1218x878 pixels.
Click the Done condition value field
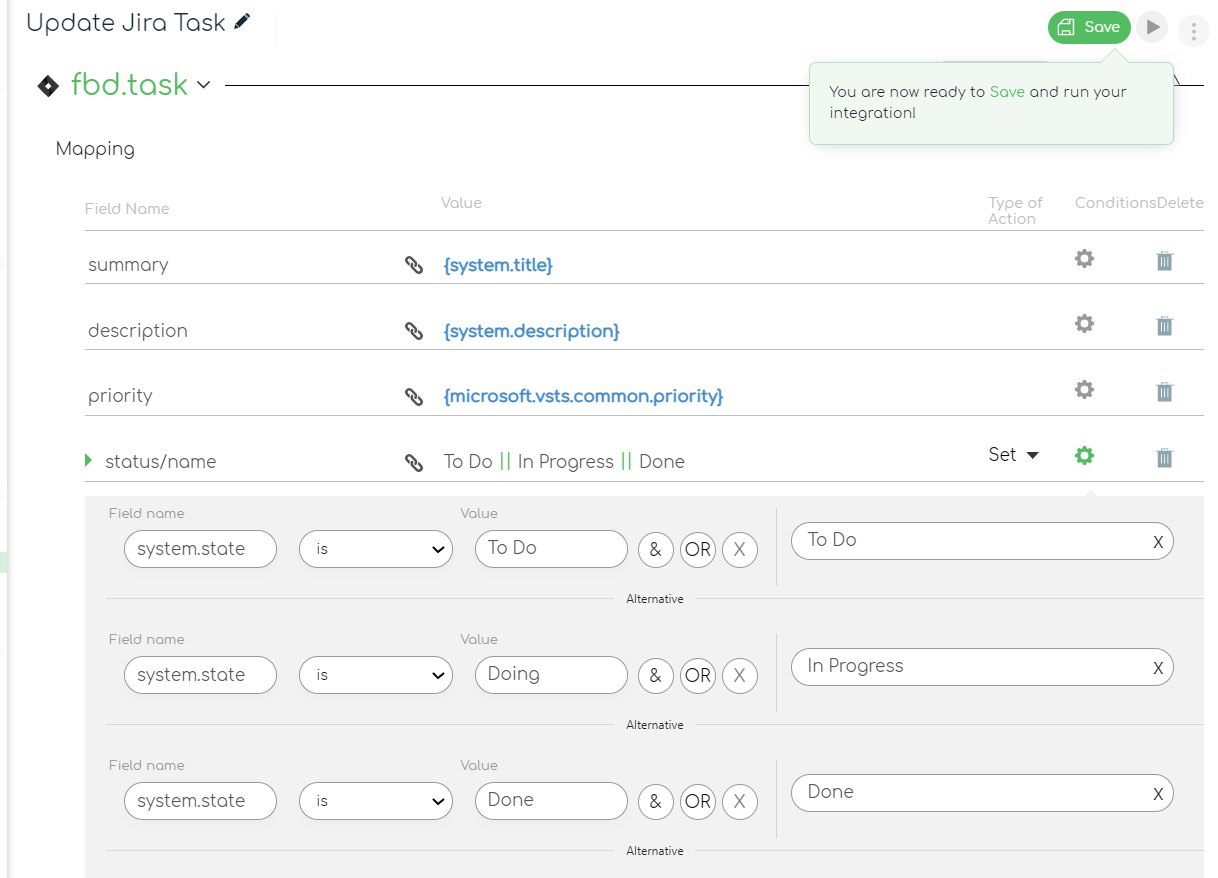coord(551,801)
